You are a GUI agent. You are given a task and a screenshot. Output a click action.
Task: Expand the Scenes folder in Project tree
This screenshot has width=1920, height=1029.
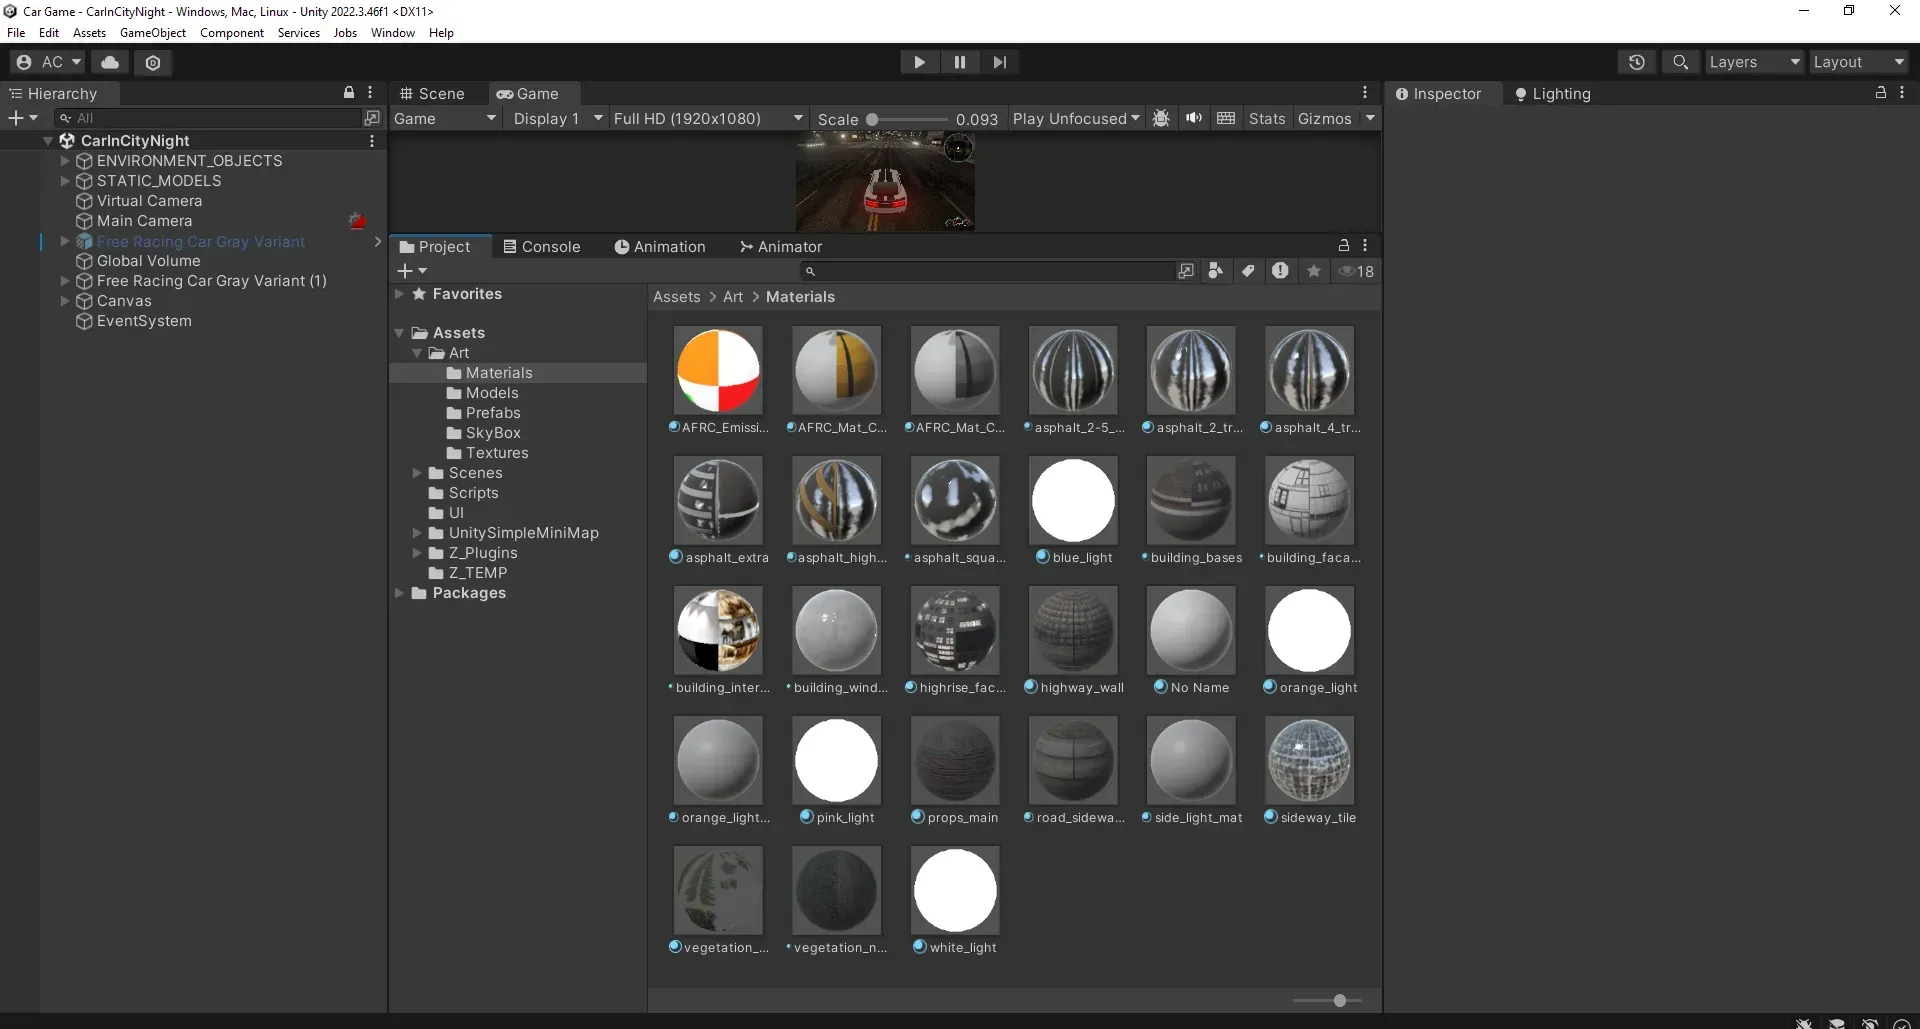click(417, 473)
